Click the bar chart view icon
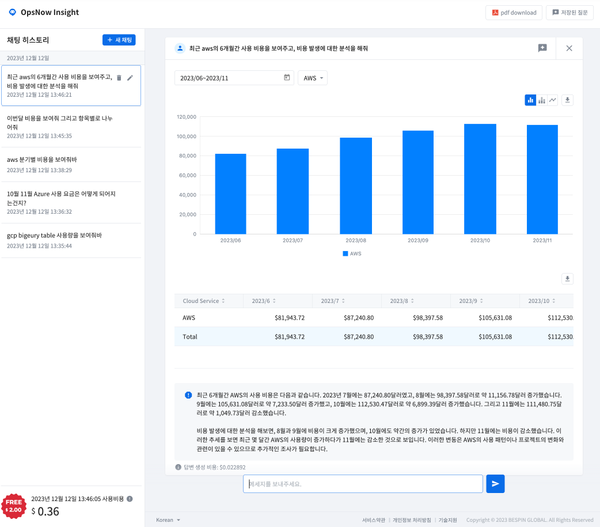Screen dimensions: 600x527 pyautogui.click(x=531, y=100)
